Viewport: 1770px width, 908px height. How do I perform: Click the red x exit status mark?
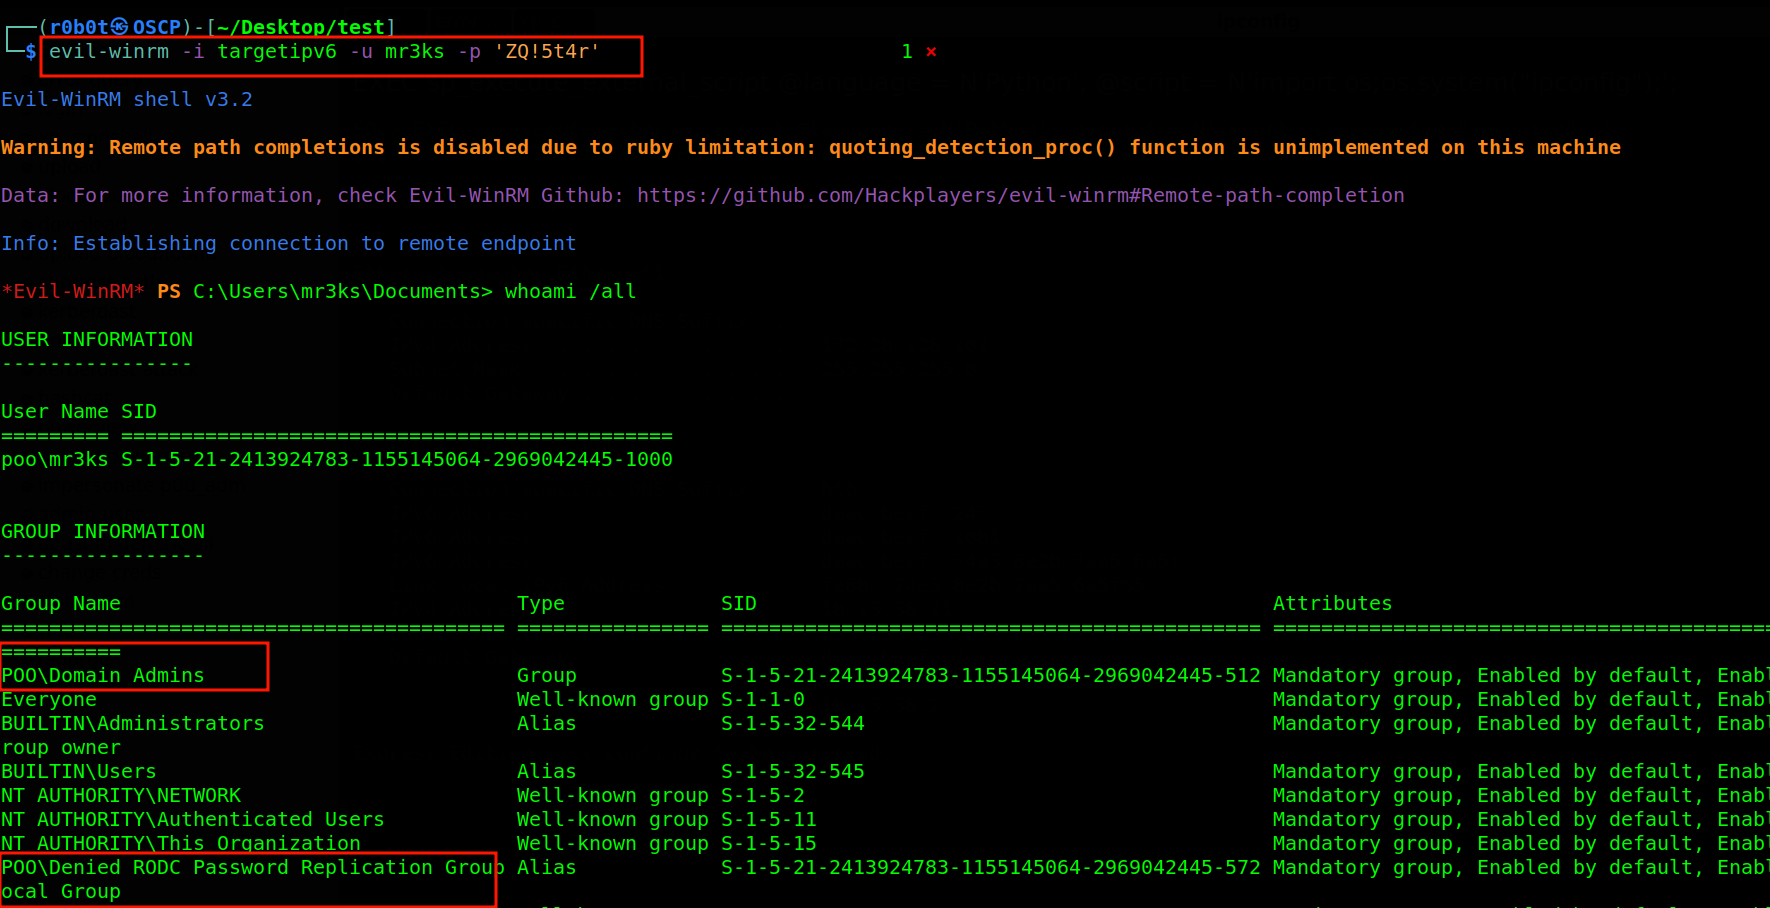pyautogui.click(x=931, y=52)
